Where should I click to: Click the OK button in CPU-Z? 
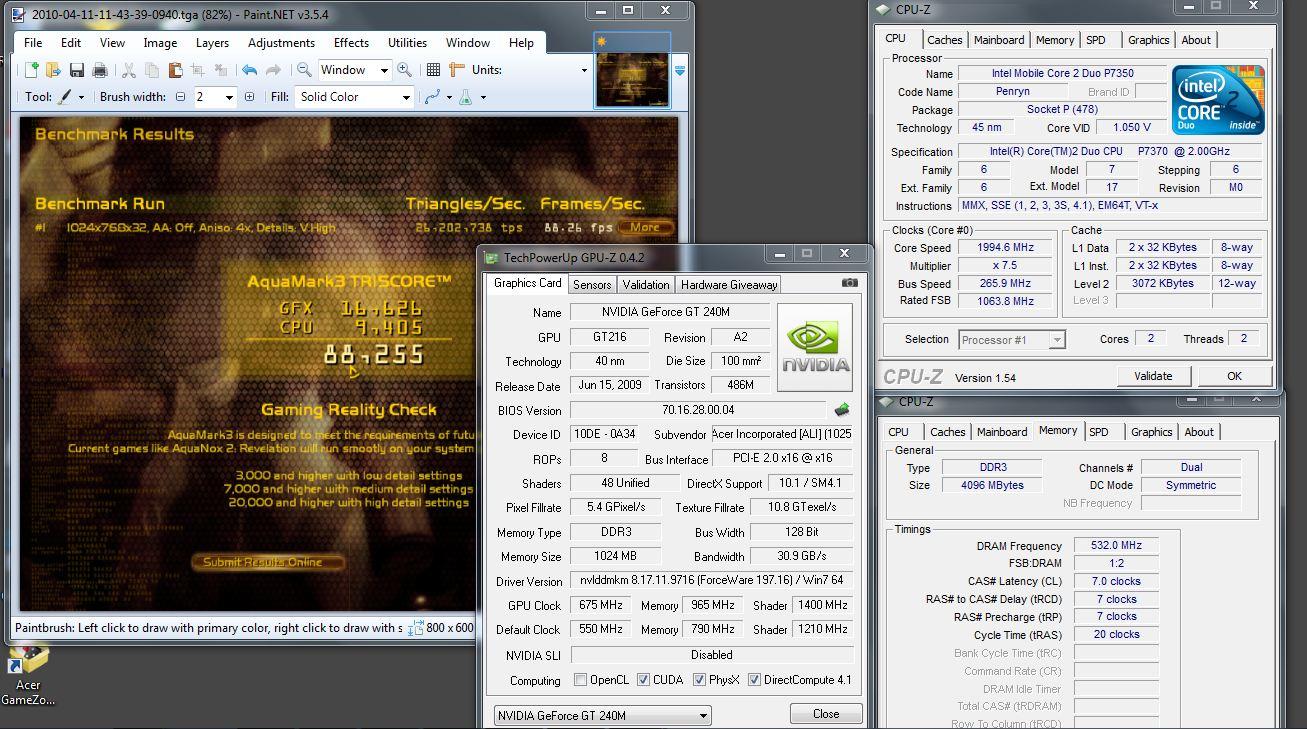tap(1234, 376)
